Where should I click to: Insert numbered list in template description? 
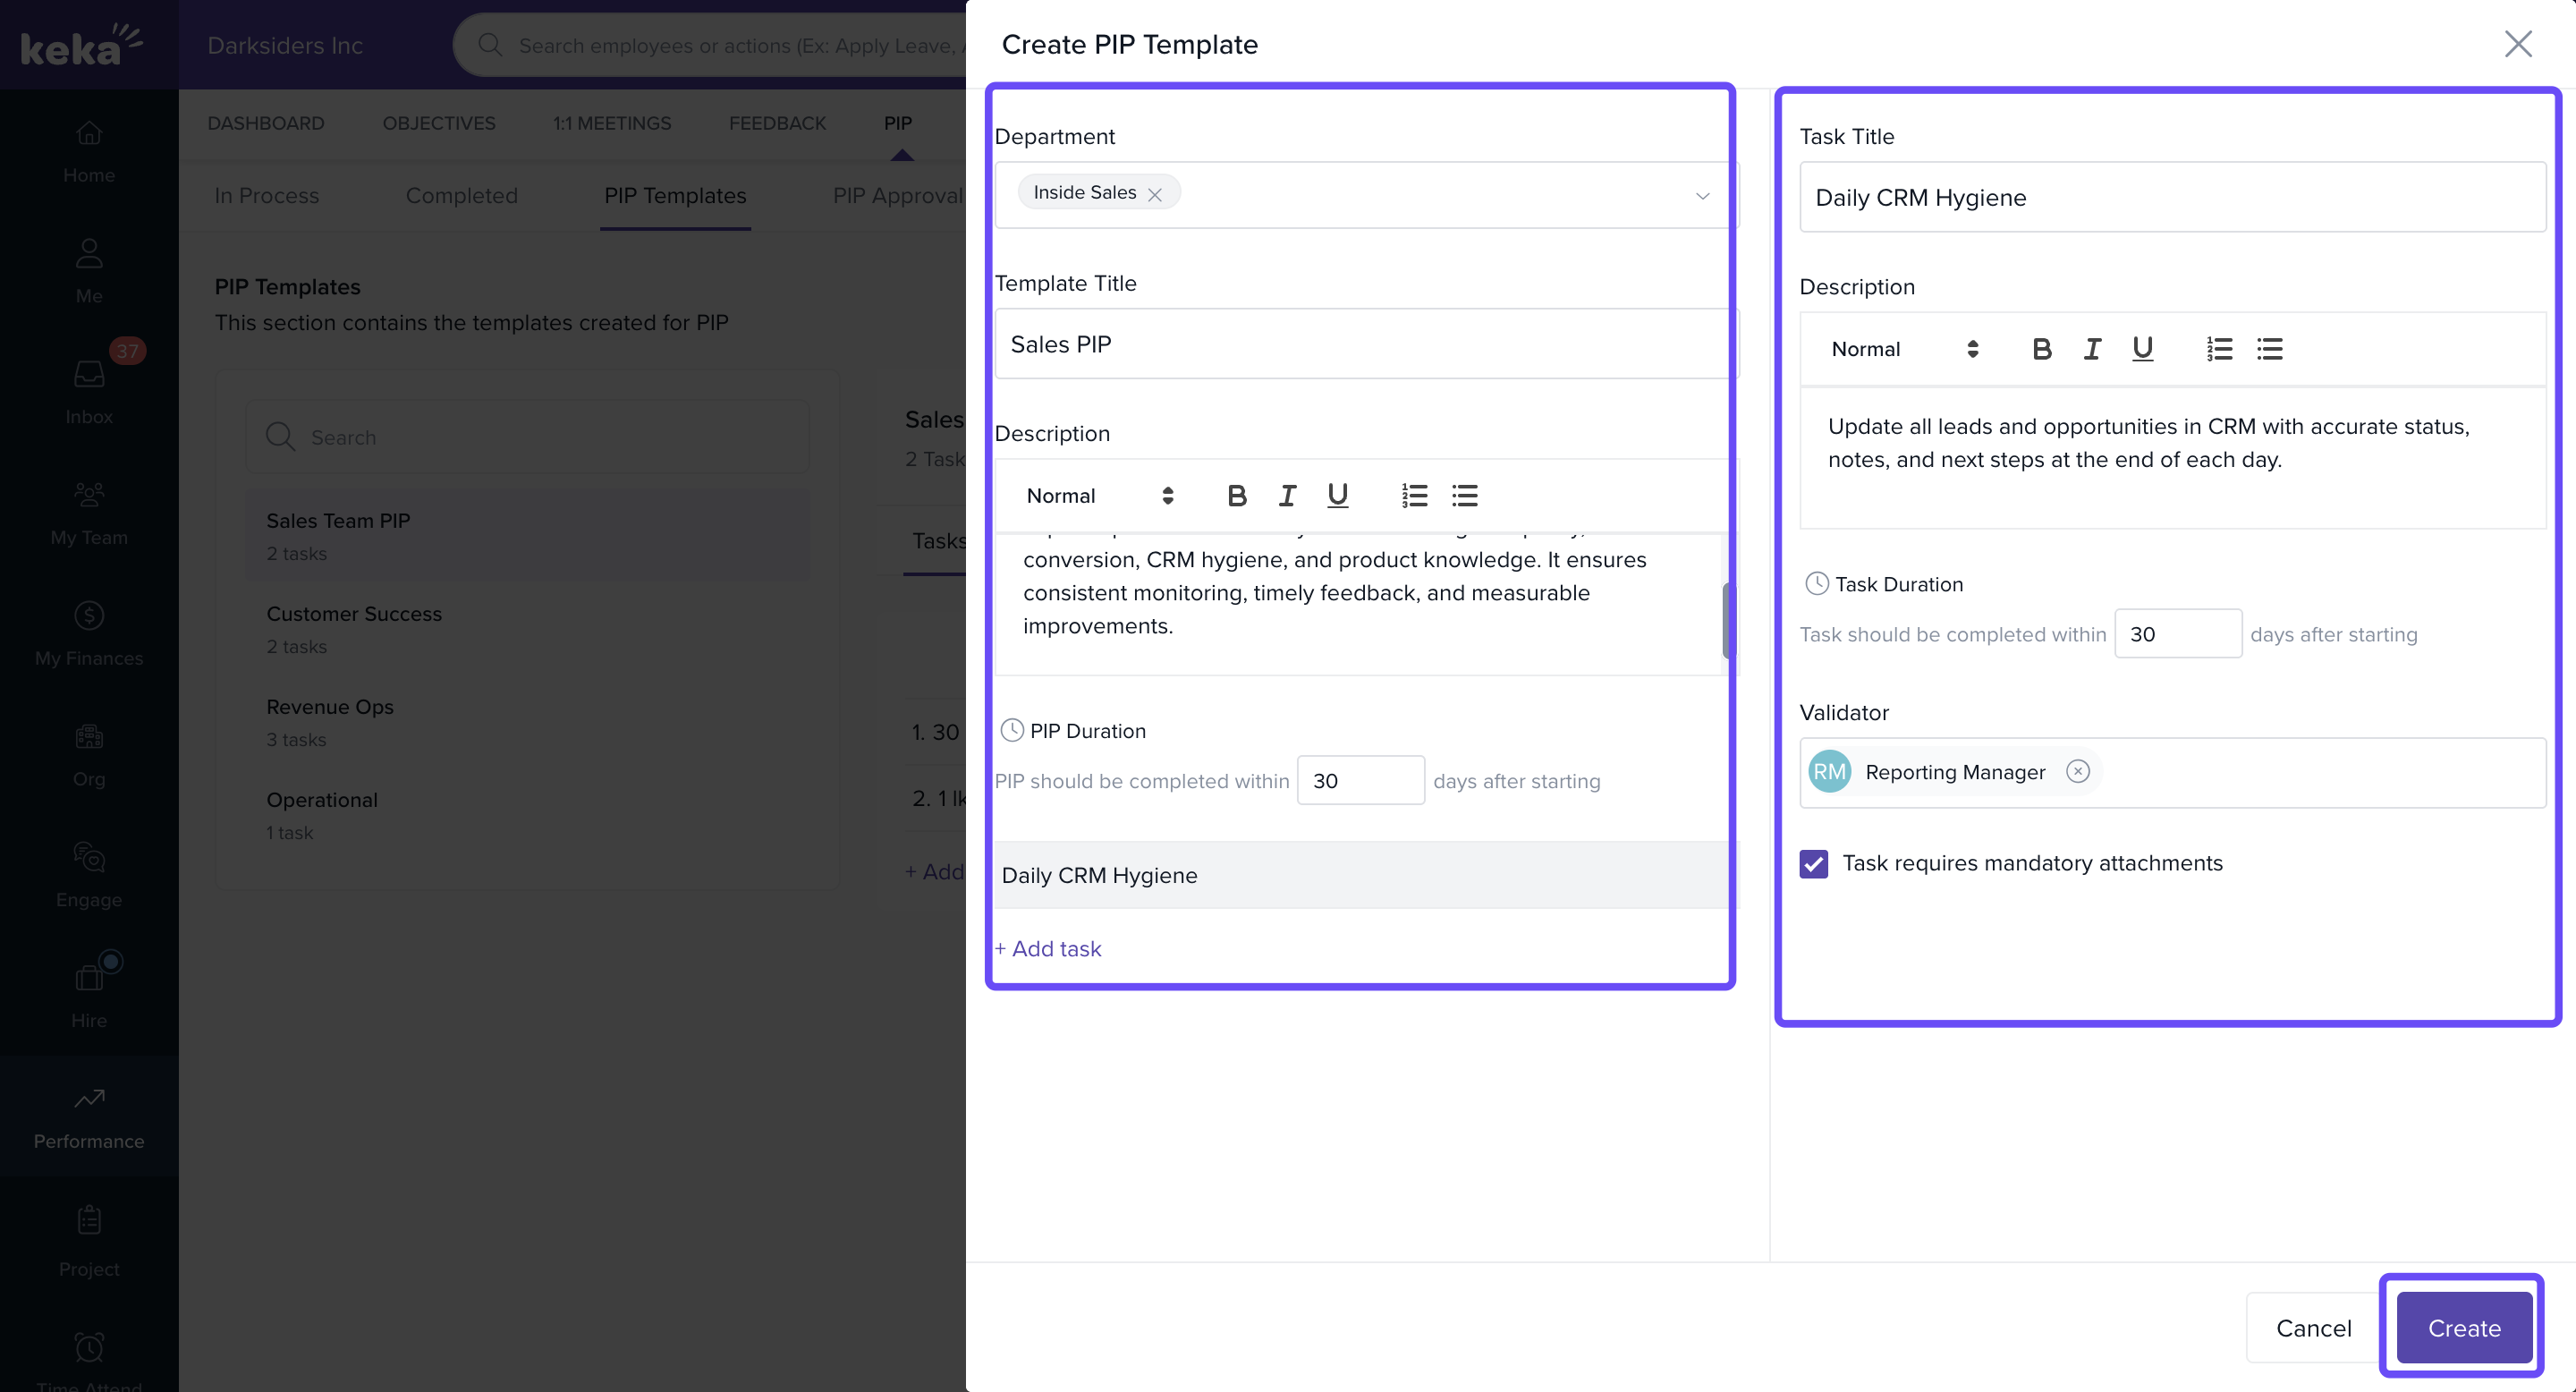pos(1414,496)
